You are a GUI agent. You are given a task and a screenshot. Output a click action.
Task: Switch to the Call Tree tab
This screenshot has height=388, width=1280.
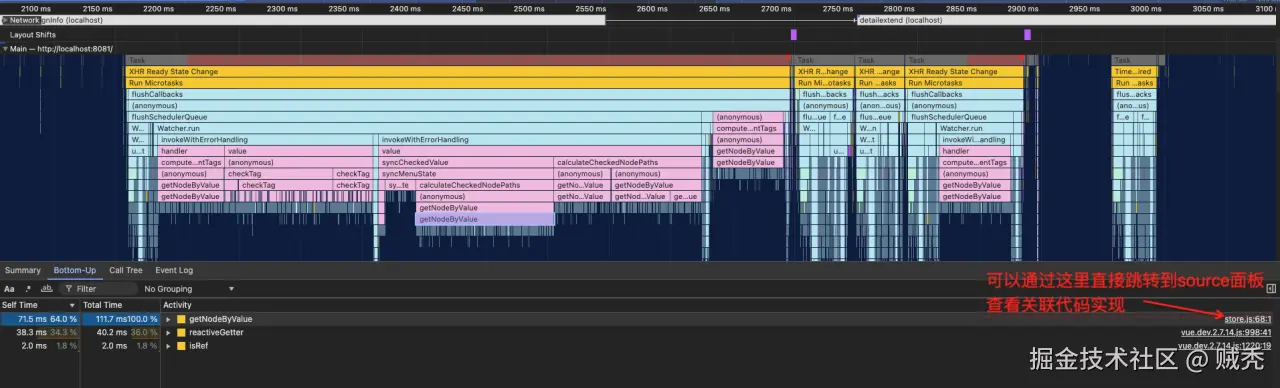pyautogui.click(x=126, y=270)
